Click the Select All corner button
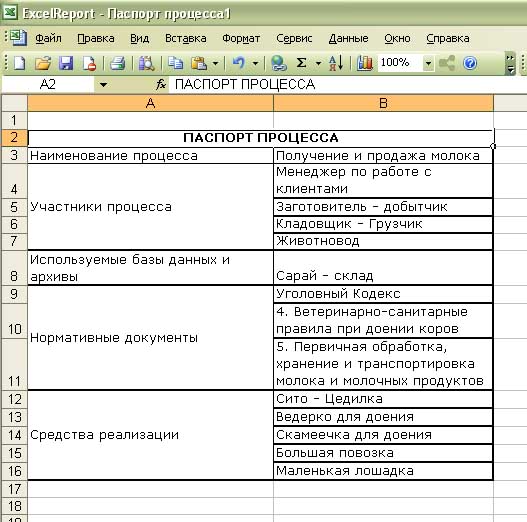Image resolution: width=527 pixels, height=522 pixels. [x=14, y=103]
